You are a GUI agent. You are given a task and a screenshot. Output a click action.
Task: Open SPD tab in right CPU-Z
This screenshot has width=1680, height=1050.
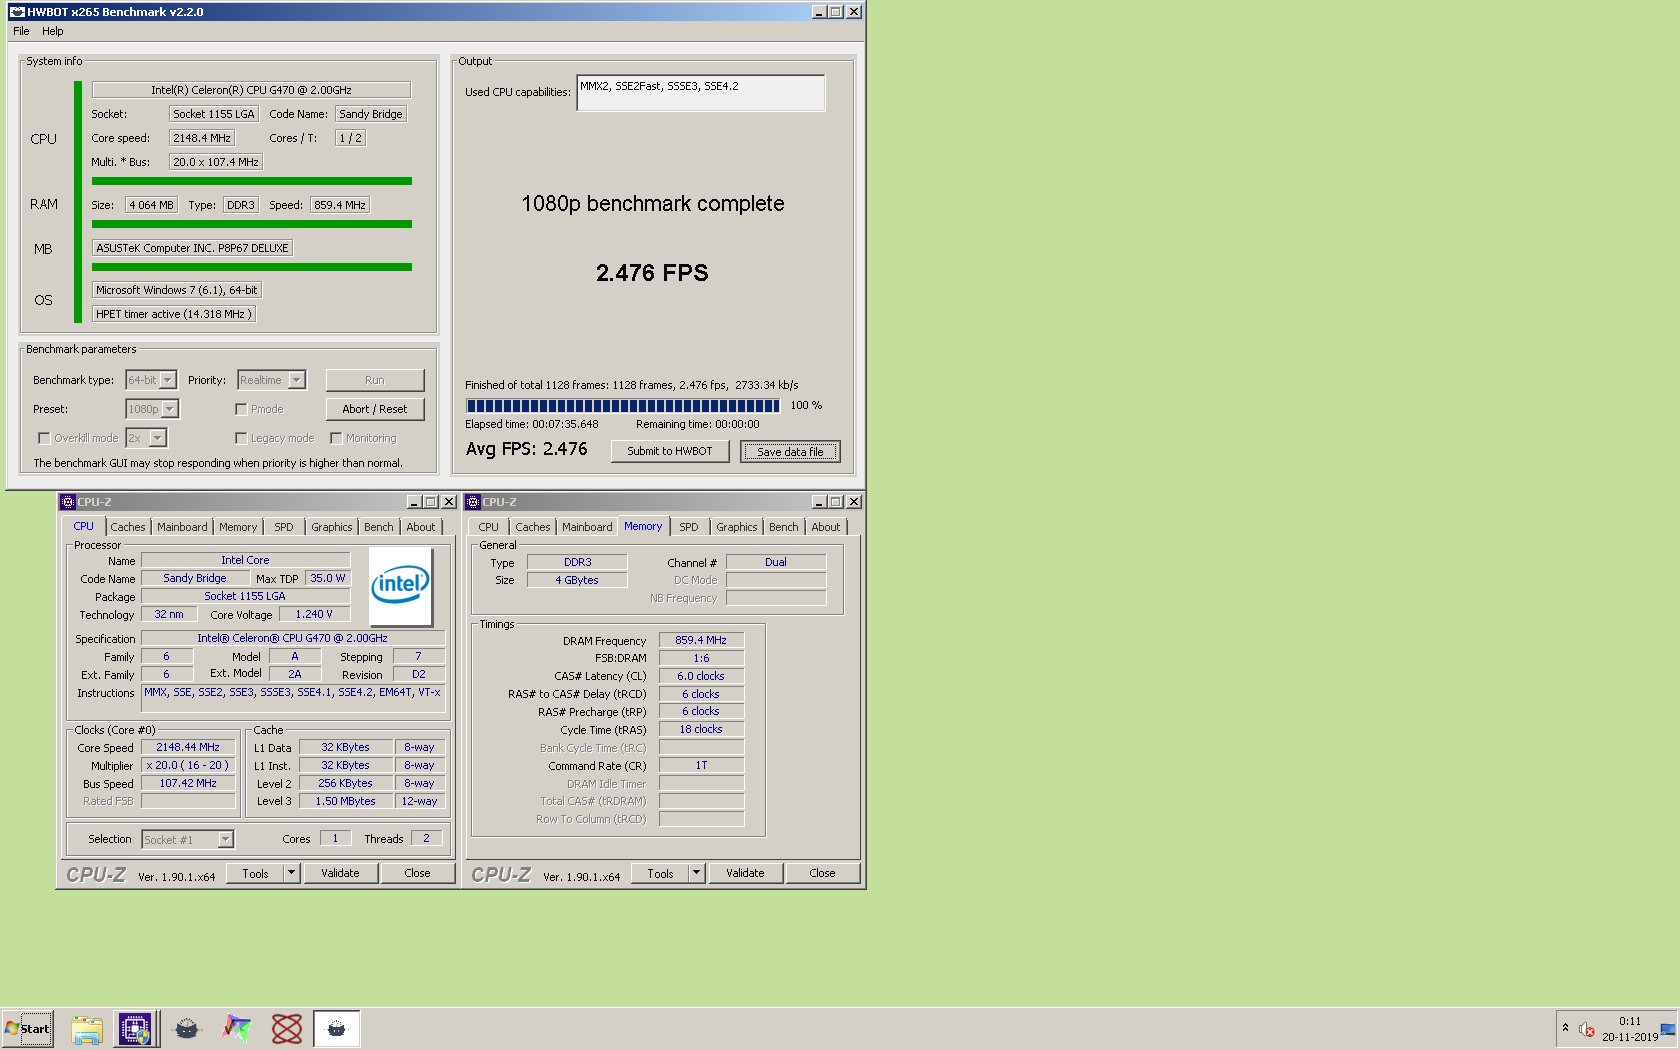(x=689, y=527)
